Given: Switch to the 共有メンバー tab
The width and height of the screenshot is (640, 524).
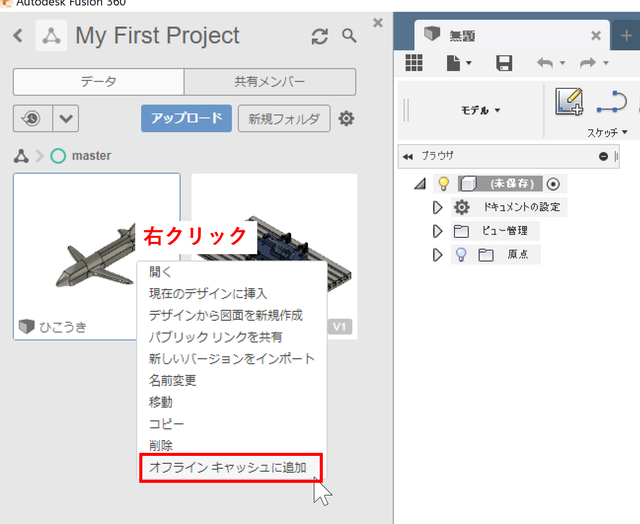Looking at the screenshot, I should 270,82.
